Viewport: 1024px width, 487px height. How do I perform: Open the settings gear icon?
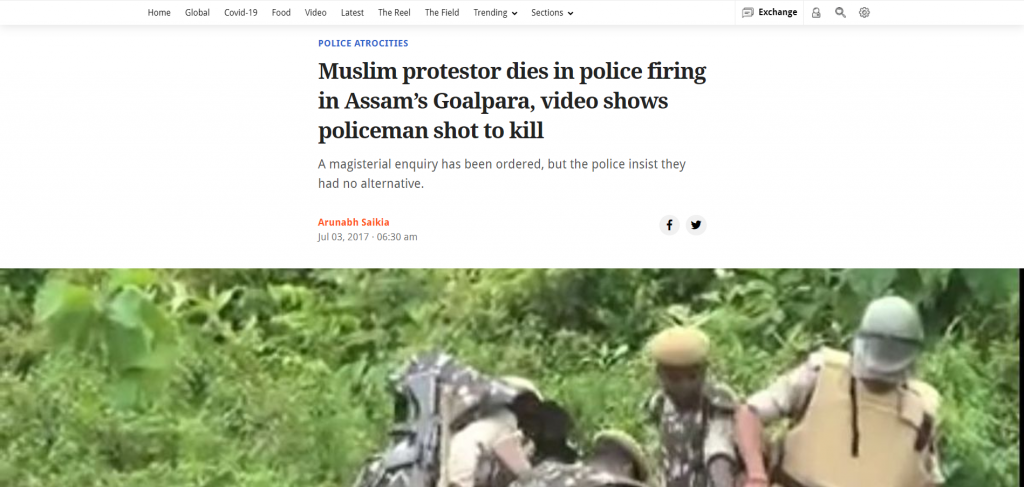click(x=864, y=12)
